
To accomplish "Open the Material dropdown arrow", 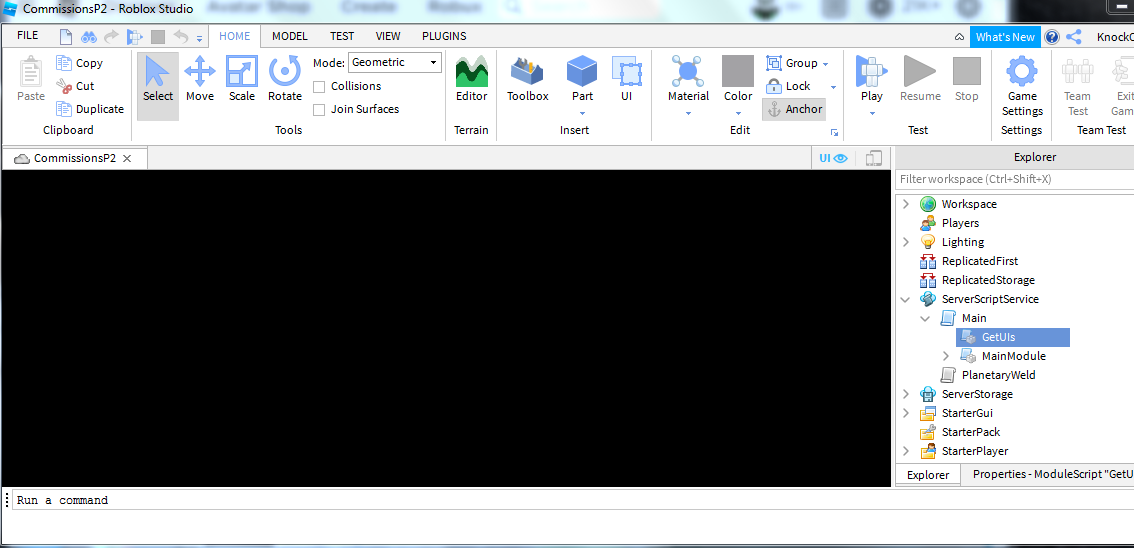I will coord(688,113).
